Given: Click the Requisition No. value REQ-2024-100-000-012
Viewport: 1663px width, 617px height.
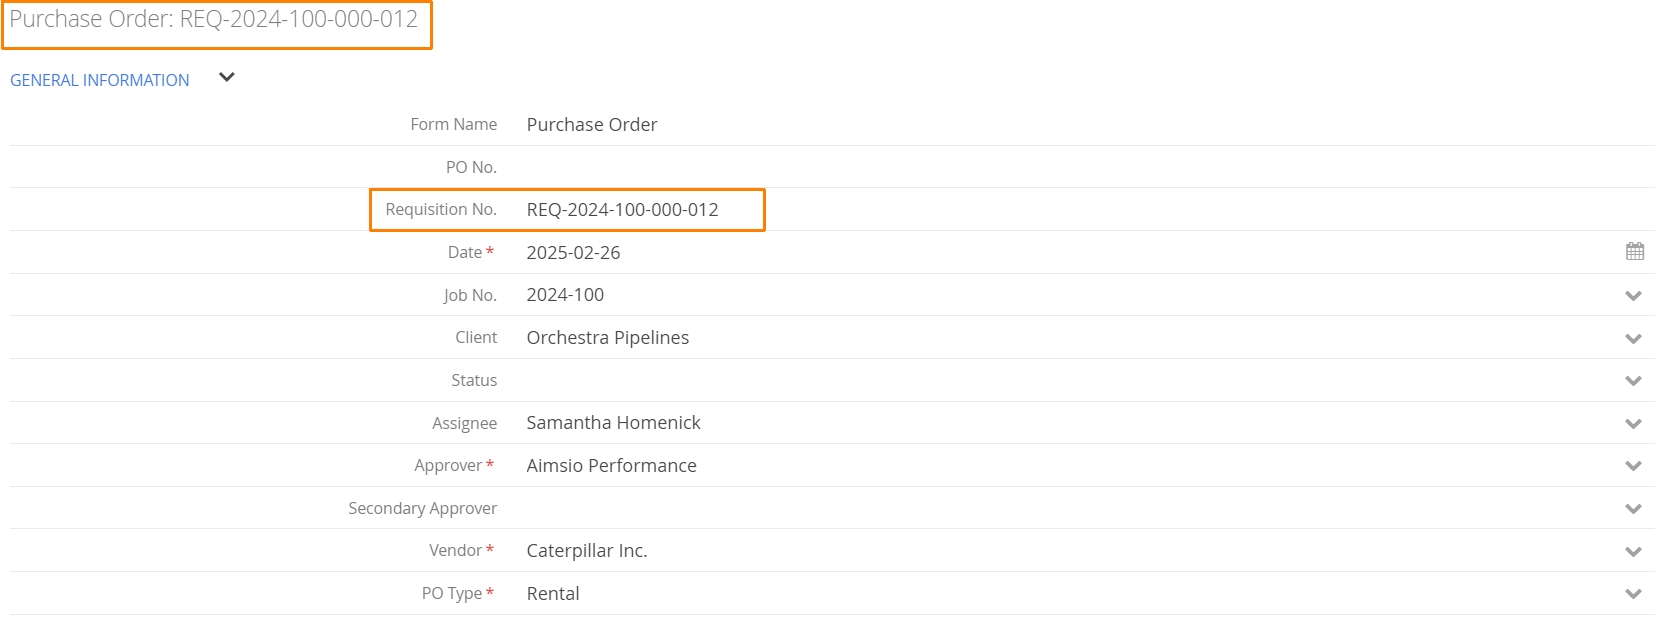Looking at the screenshot, I should click(x=622, y=210).
